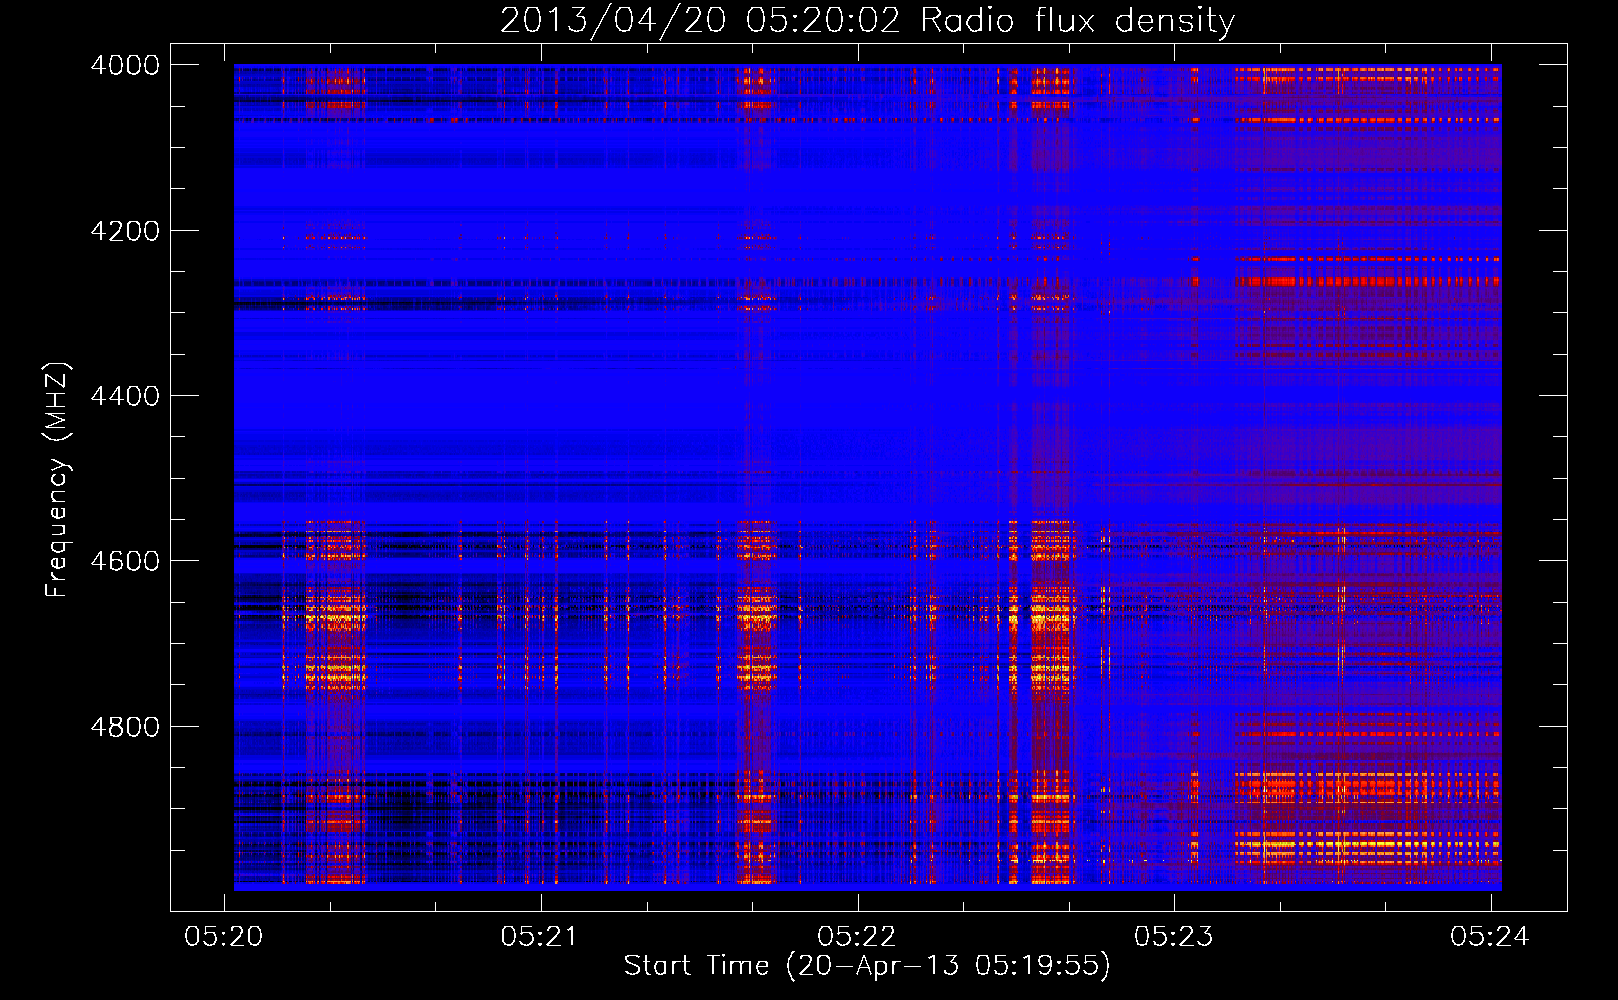1618x1000 pixels.
Task: Select the 4600 frequency tick label
Action: click(x=125, y=561)
